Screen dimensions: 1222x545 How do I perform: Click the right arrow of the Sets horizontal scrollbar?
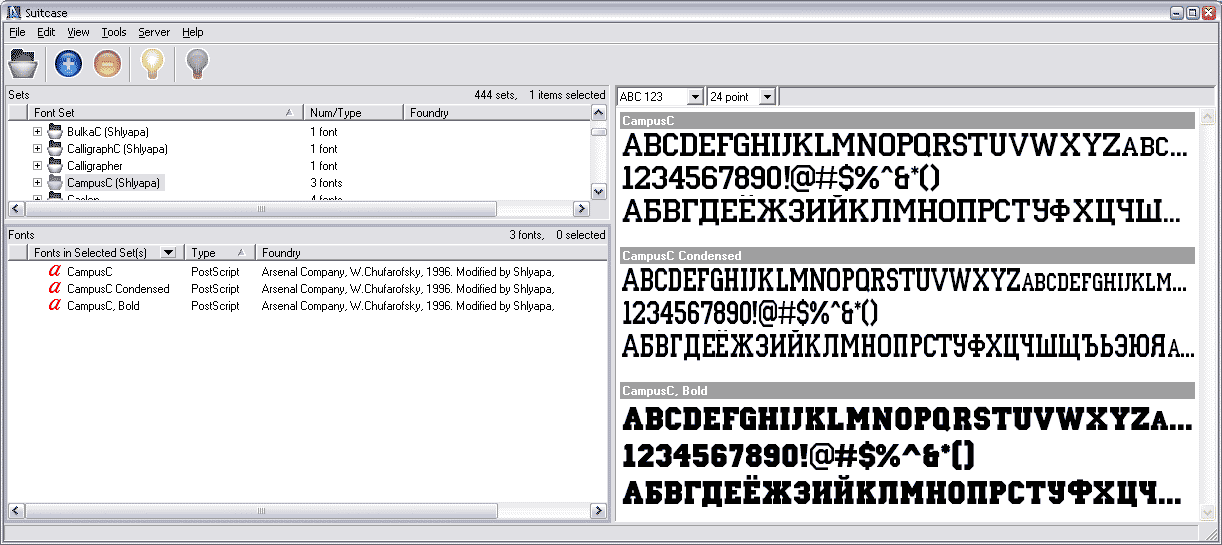(581, 209)
